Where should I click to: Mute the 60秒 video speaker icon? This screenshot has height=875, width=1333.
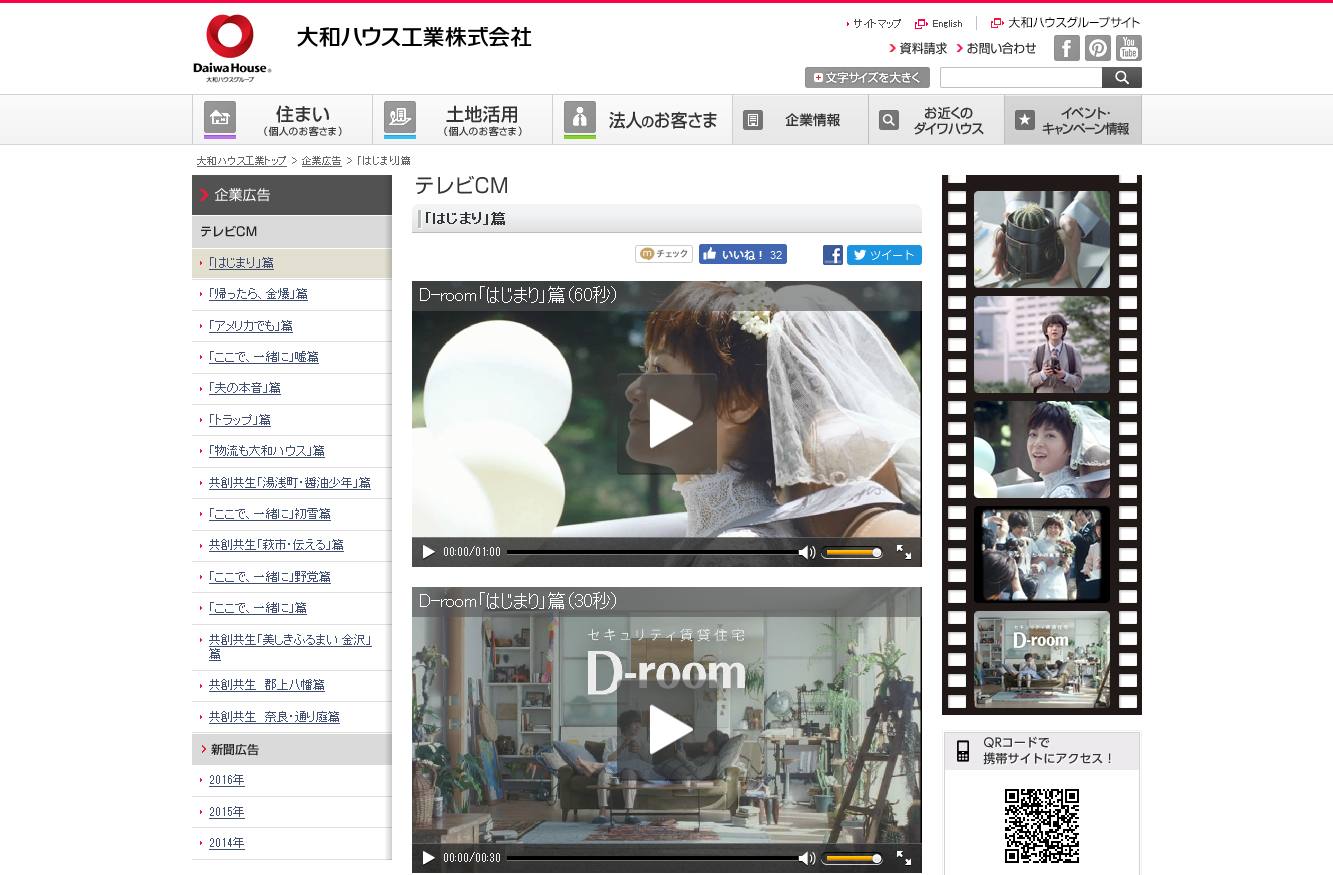point(806,552)
